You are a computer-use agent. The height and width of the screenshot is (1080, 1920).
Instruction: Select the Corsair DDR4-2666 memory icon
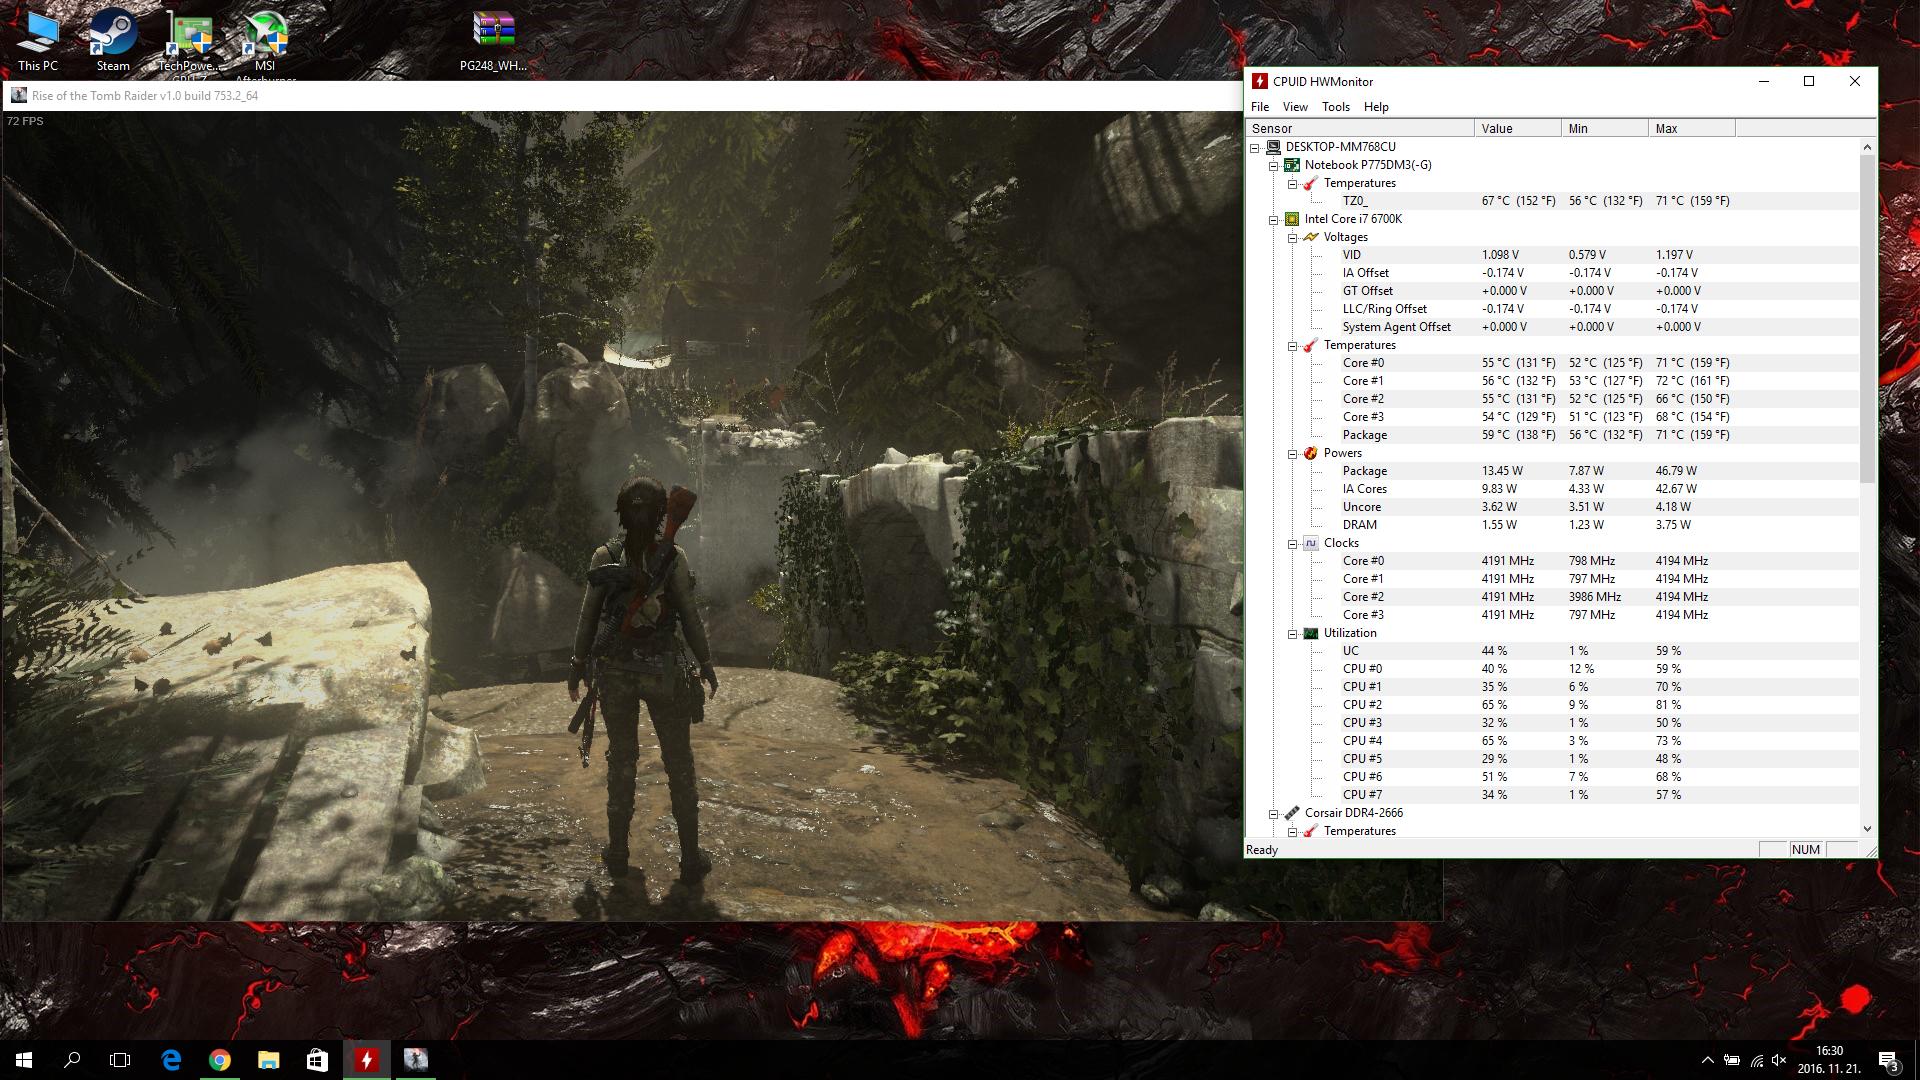click(1292, 813)
